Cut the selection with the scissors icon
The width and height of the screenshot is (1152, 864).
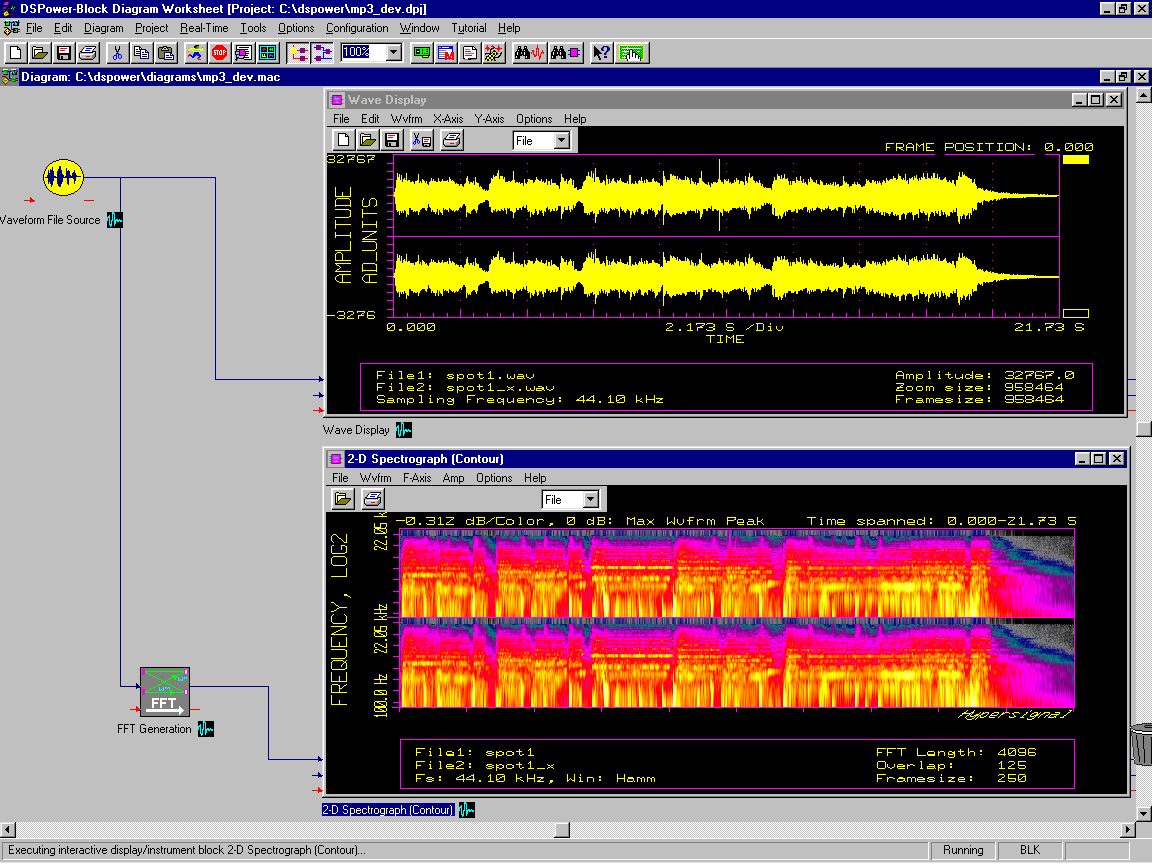click(117, 53)
